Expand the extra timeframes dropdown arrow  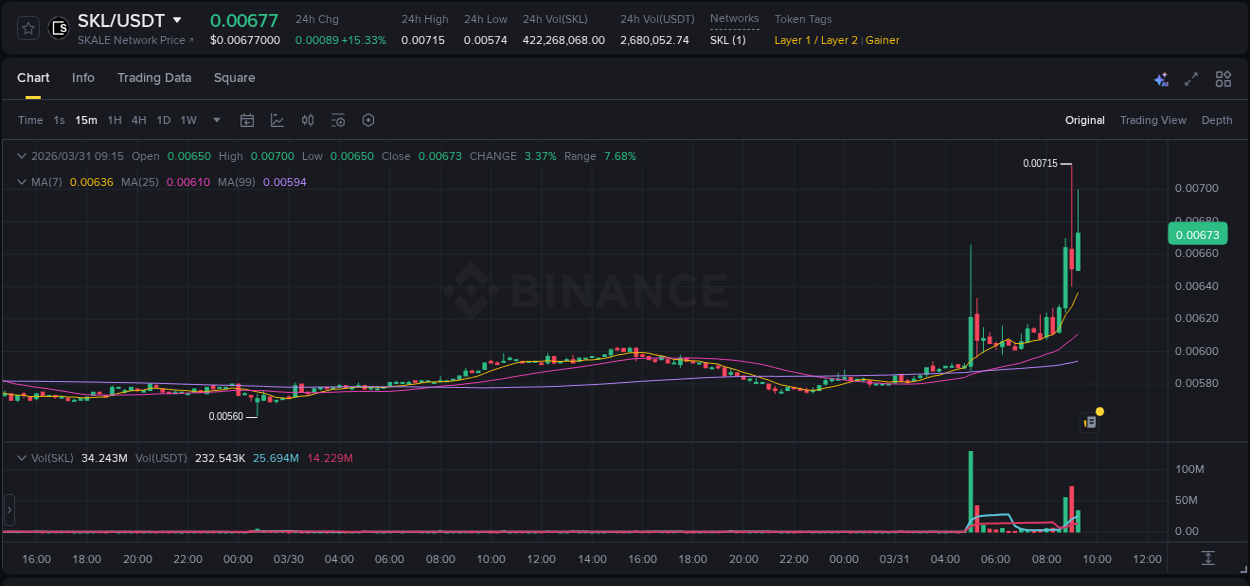click(215, 120)
